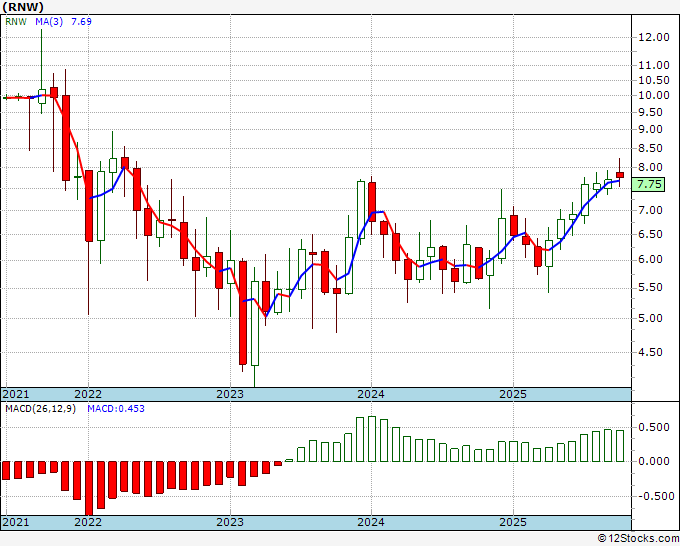The image size is (680, 546).
Task: Click the 7.00 price axis label
Action: (x=650, y=210)
